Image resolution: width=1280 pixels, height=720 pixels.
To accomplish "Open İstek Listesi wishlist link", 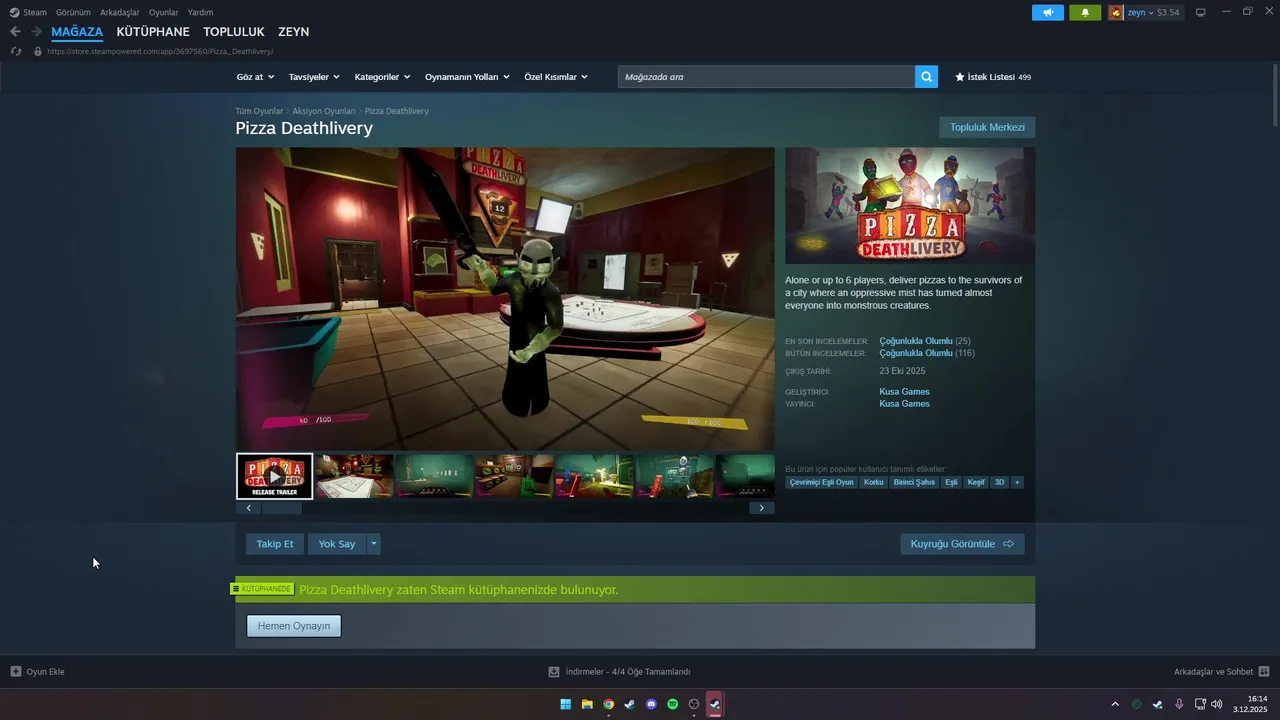I will pos(993,77).
